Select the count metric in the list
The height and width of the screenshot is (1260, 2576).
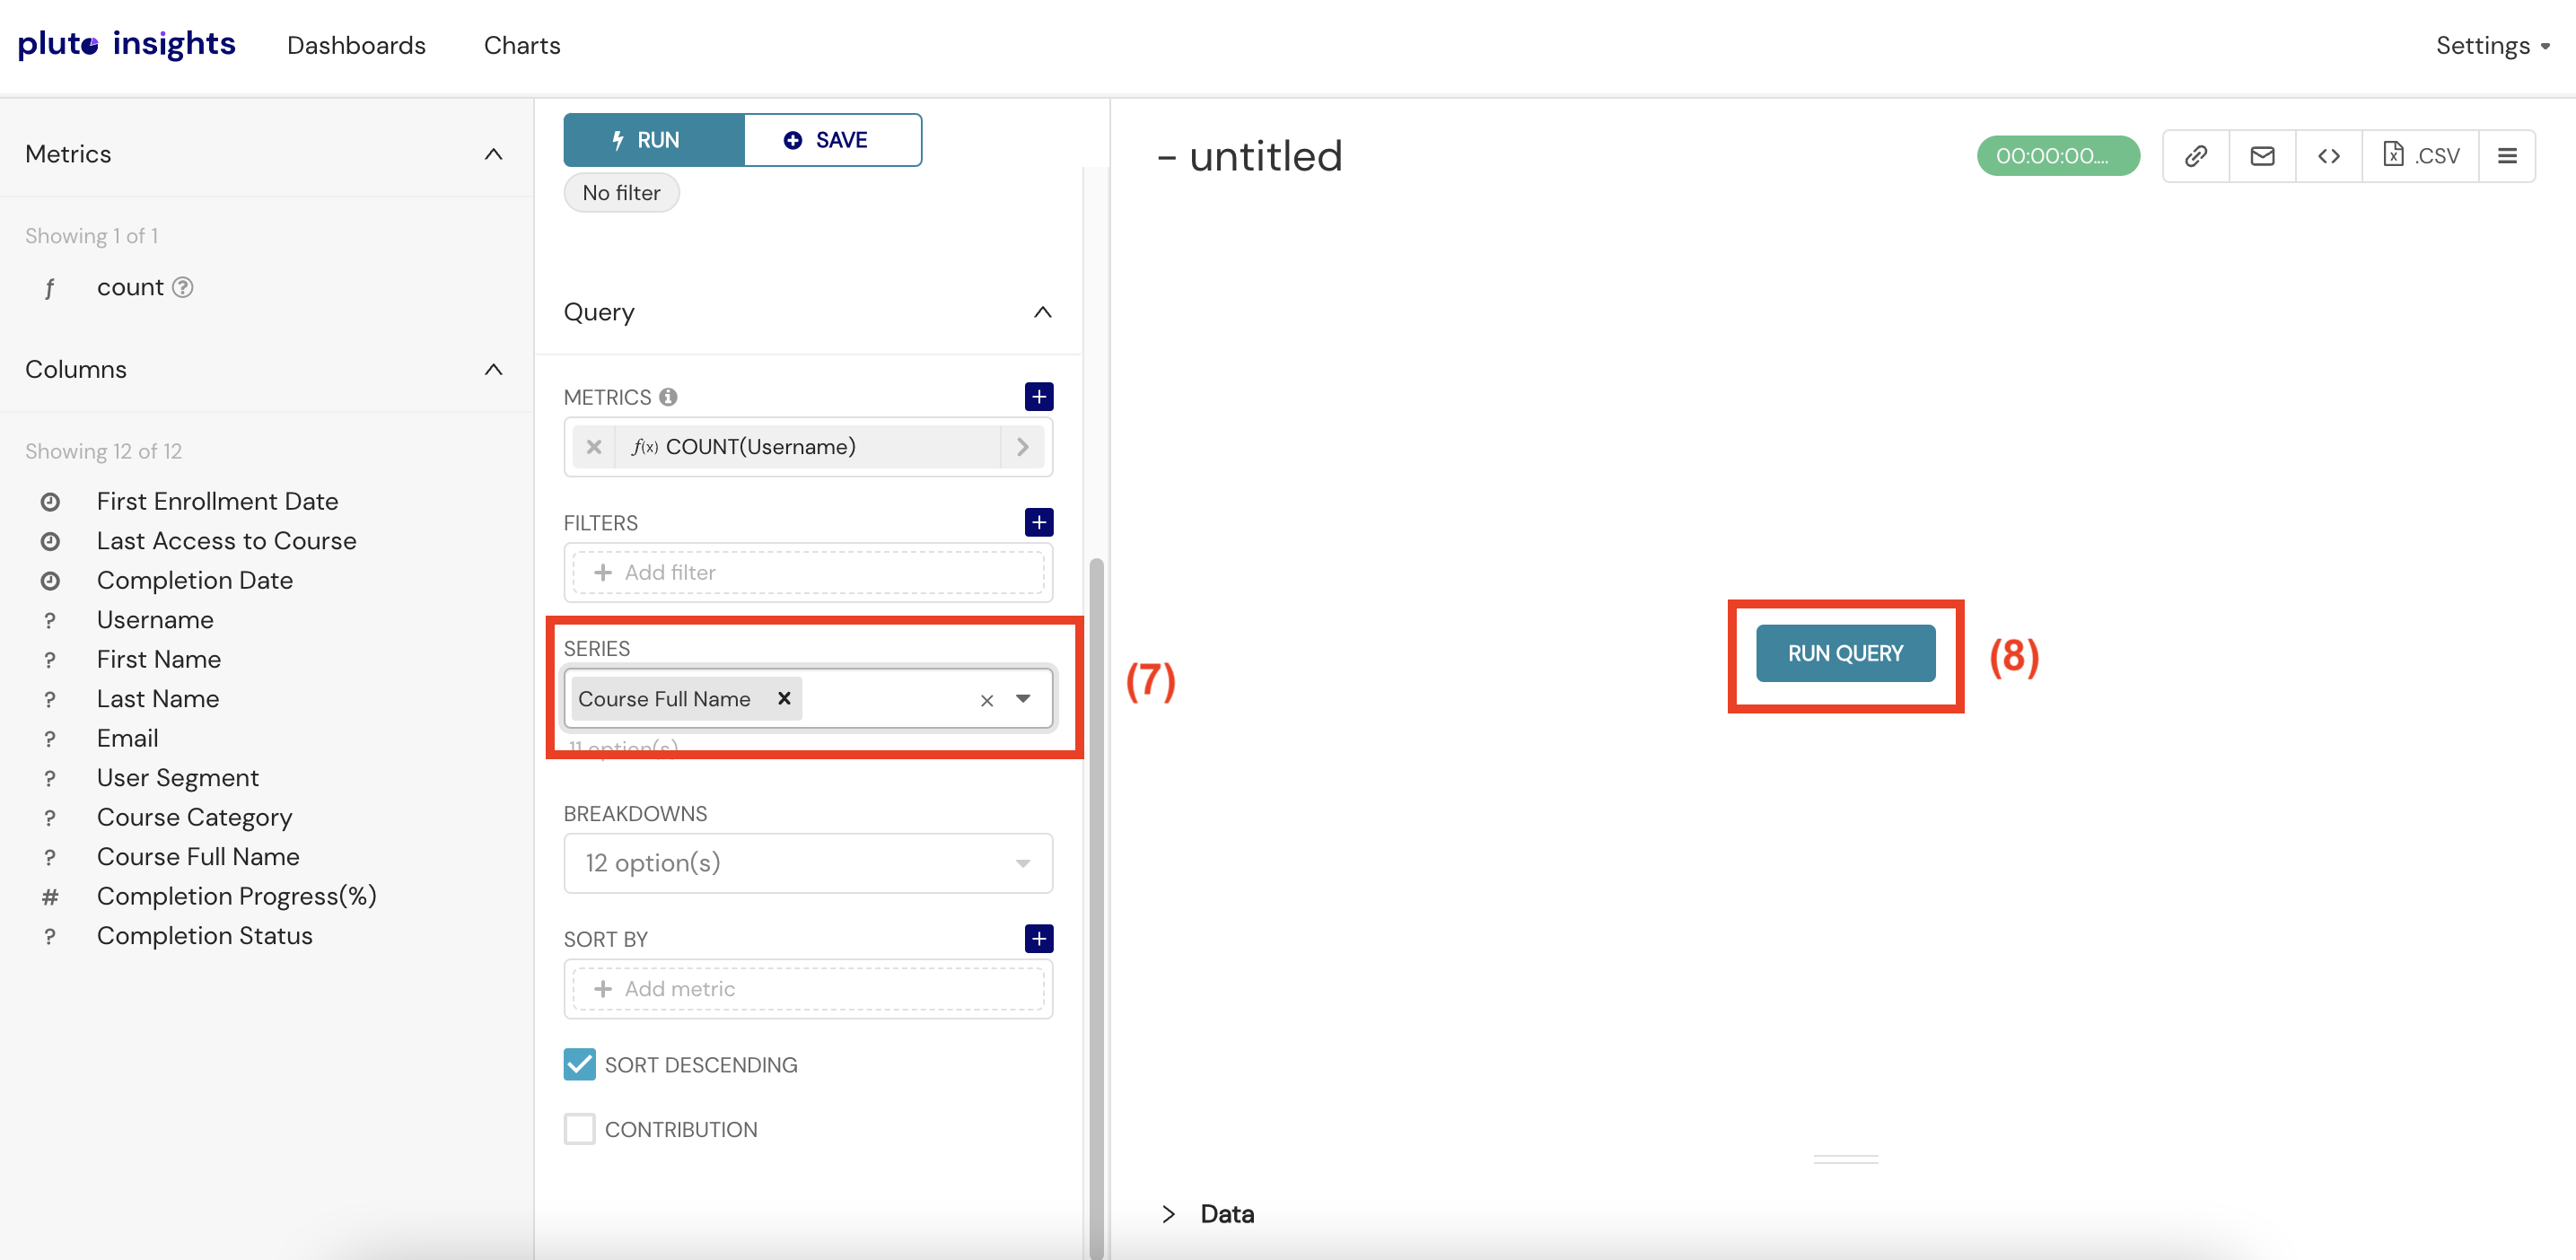pyautogui.click(x=130, y=288)
